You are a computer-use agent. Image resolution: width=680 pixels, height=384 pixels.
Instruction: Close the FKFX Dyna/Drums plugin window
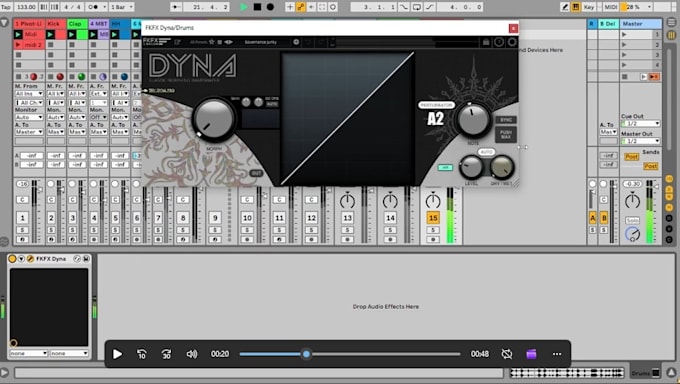click(x=513, y=28)
